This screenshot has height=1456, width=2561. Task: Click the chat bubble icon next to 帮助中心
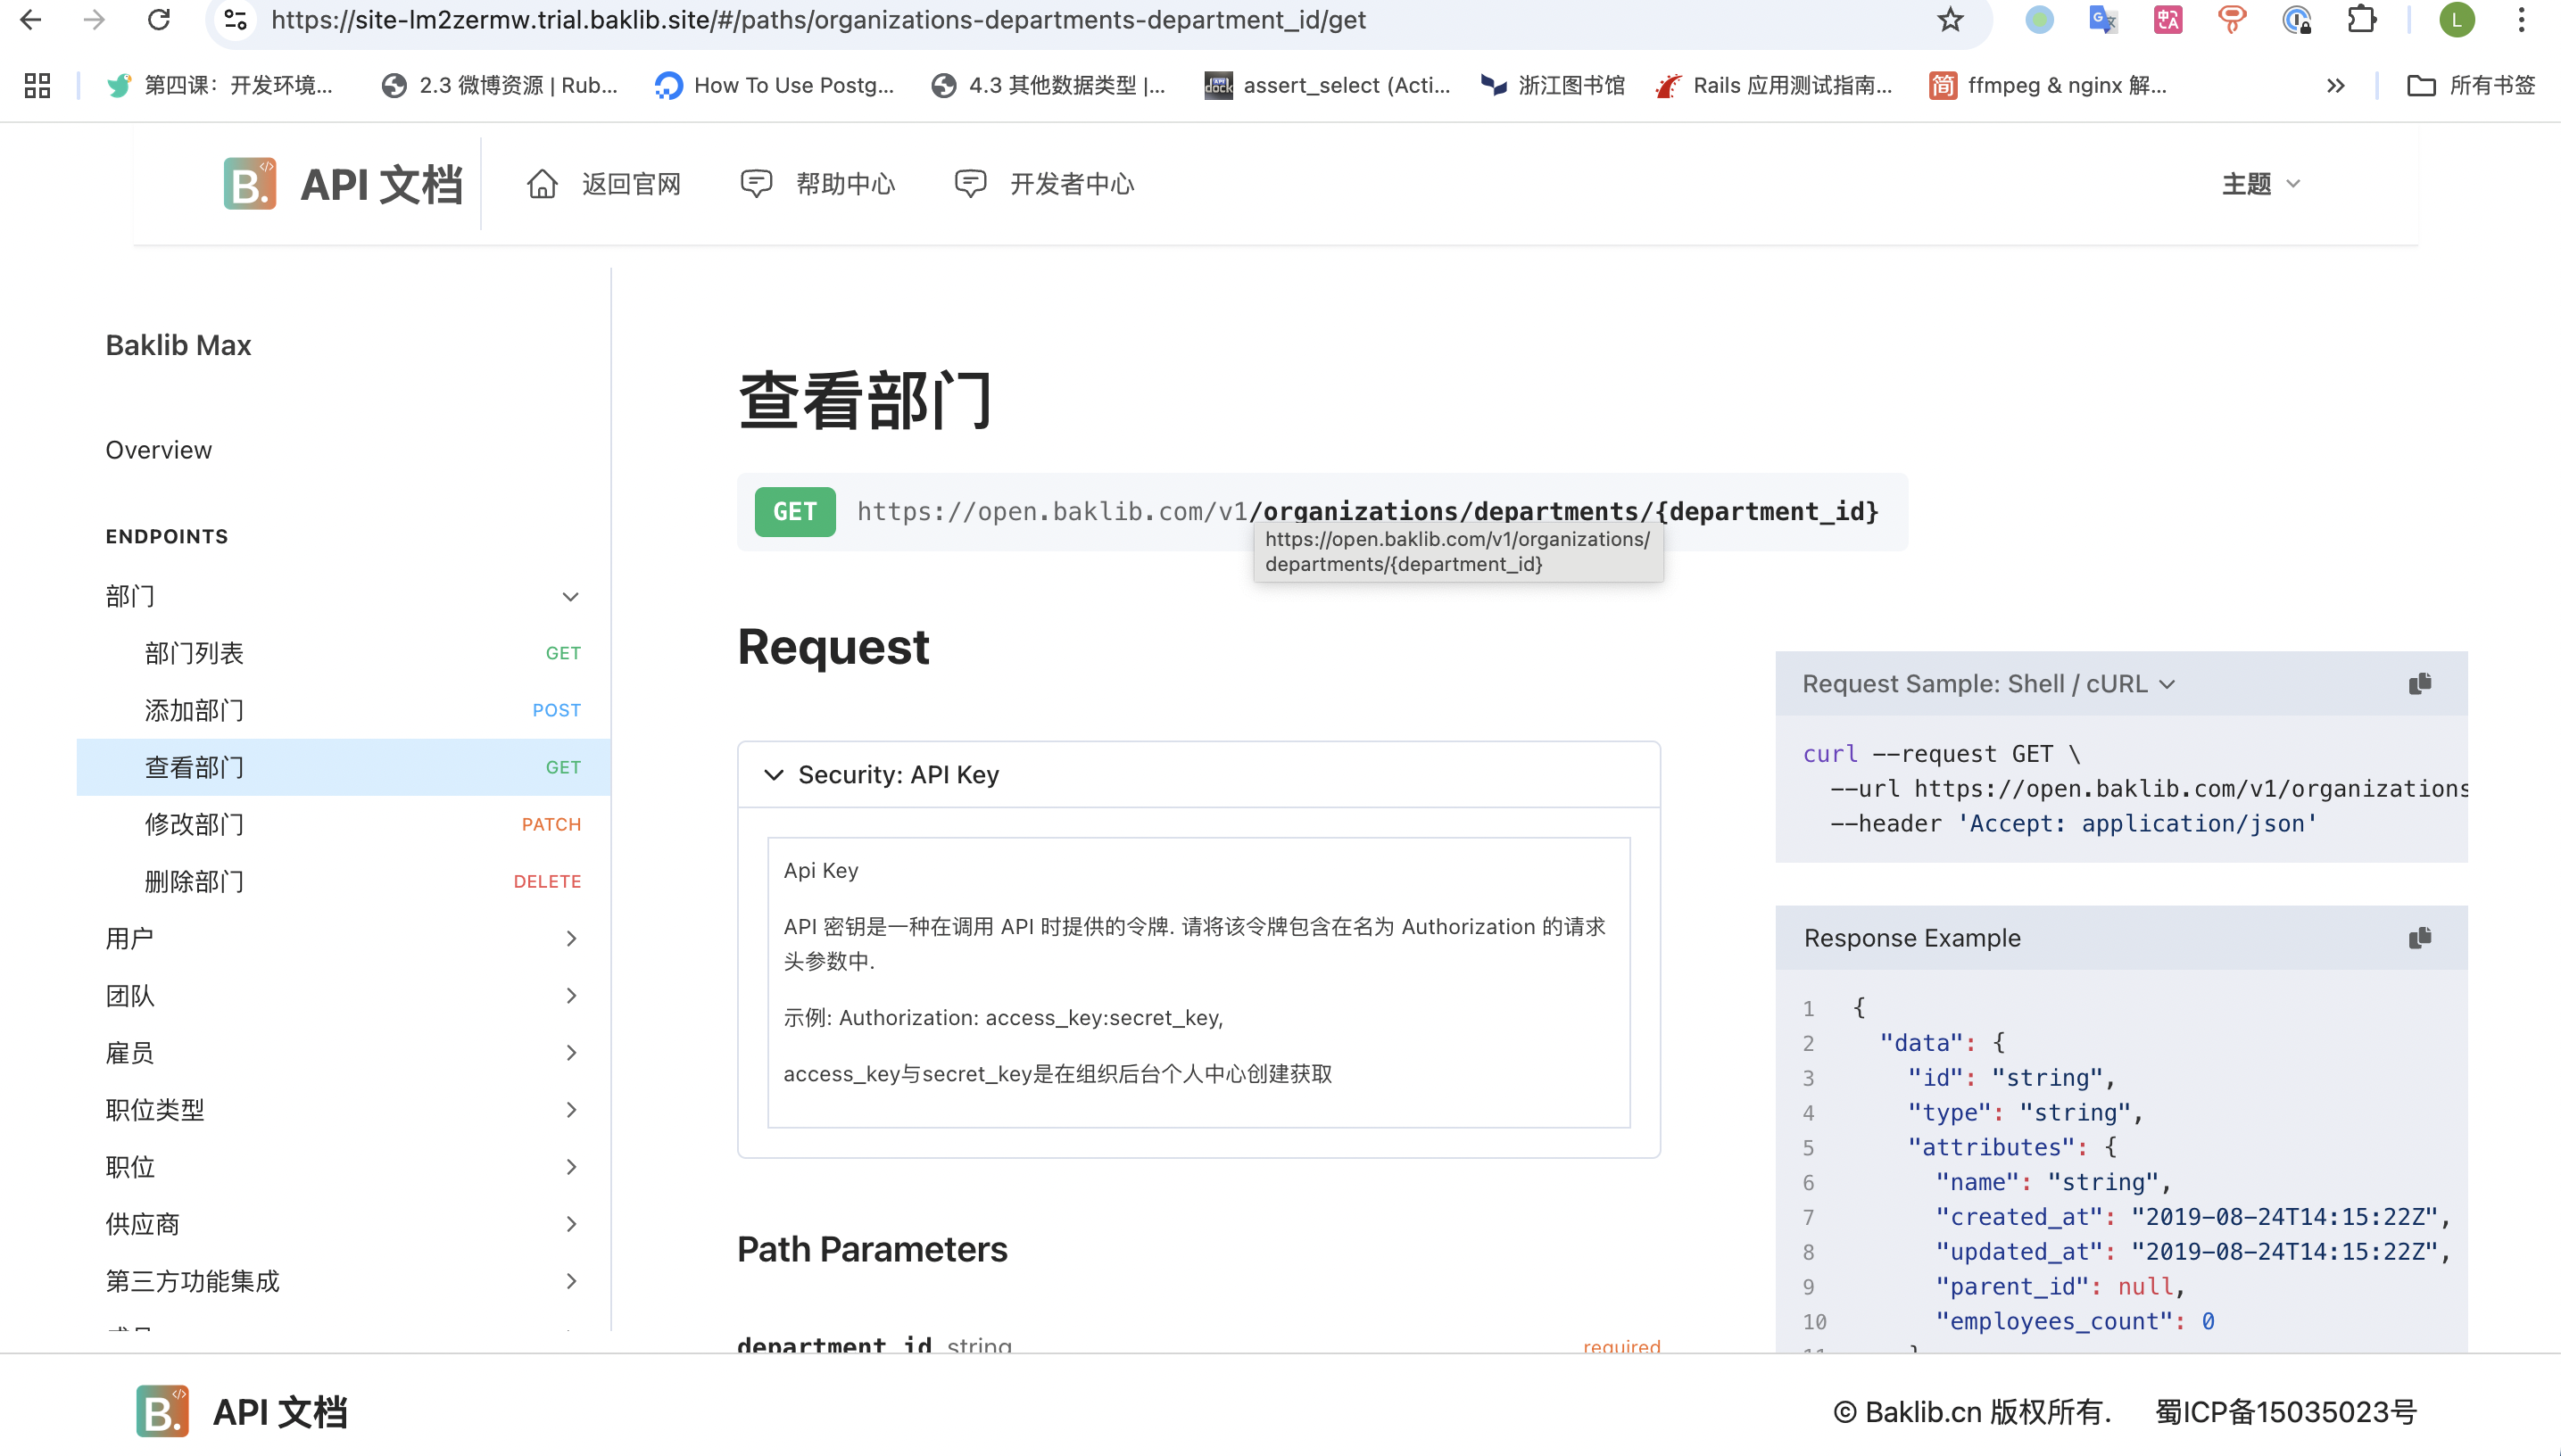tap(756, 183)
